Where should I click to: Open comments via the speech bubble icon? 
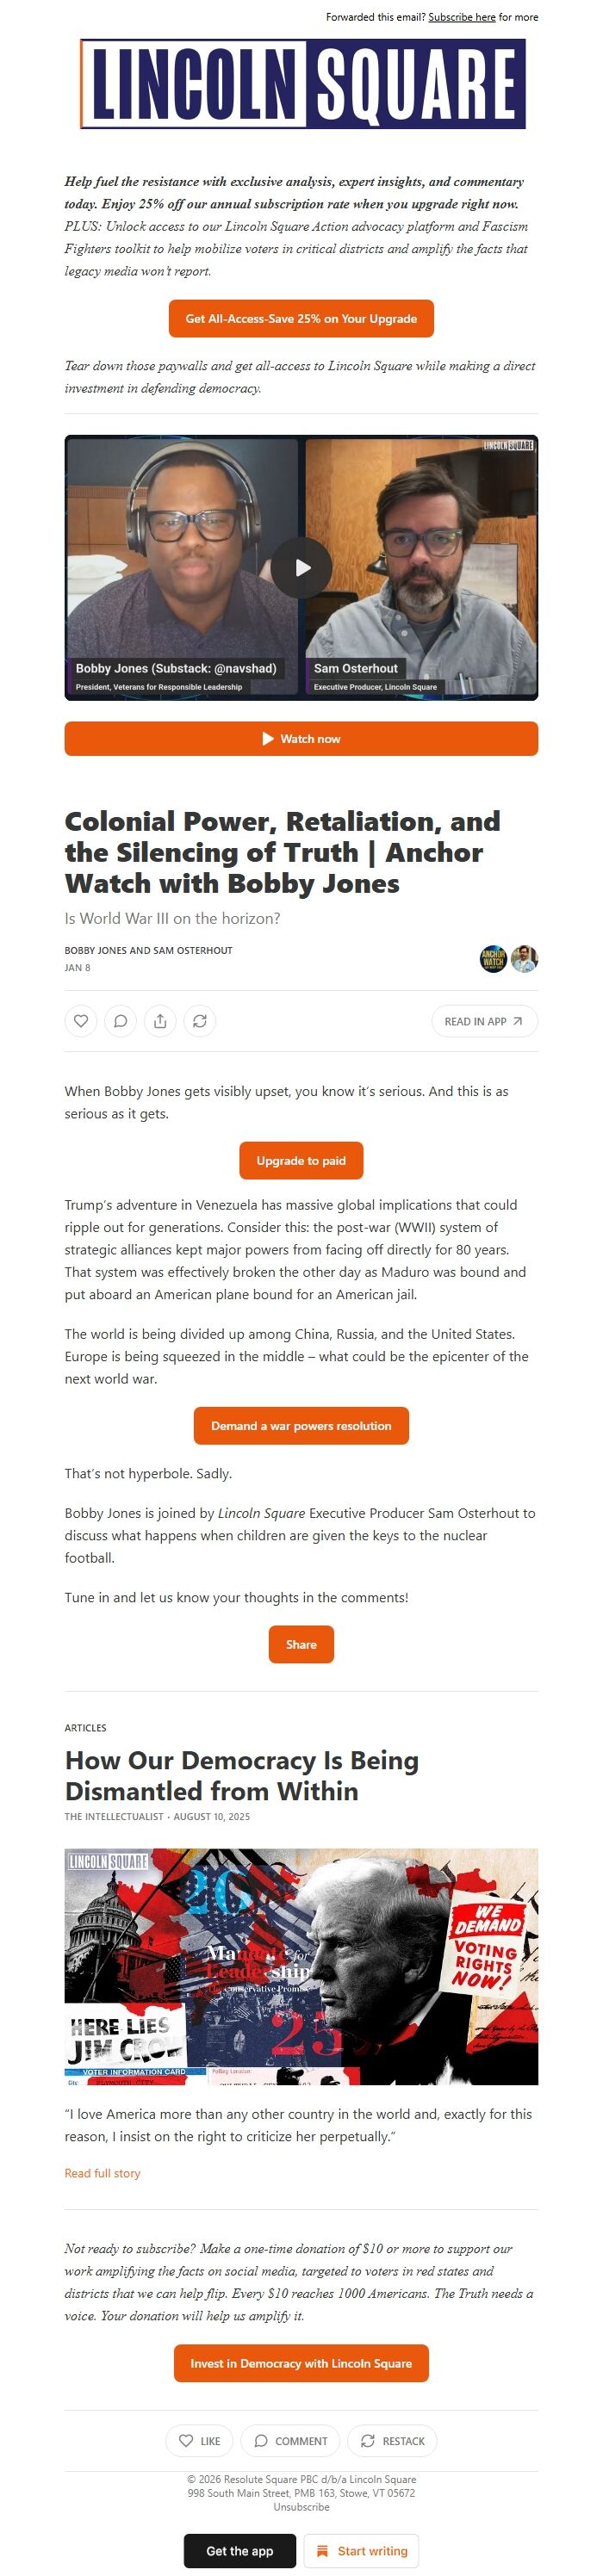[121, 1021]
